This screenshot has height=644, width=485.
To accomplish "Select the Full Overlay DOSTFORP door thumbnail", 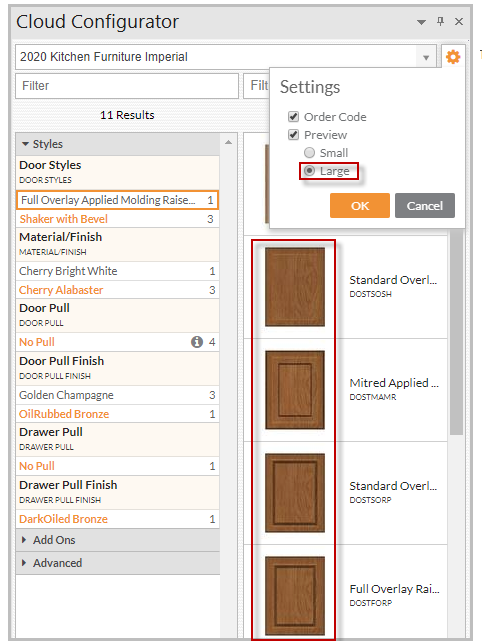I will [x=295, y=596].
